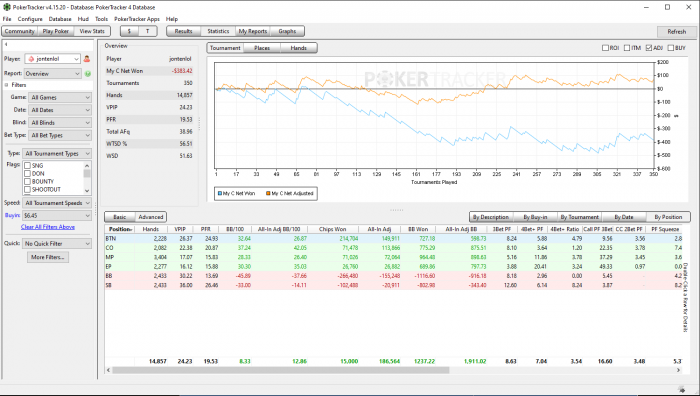Viewport: 700px width, 396px height.
Task: Click the green report help icon
Action: [x=88, y=74]
